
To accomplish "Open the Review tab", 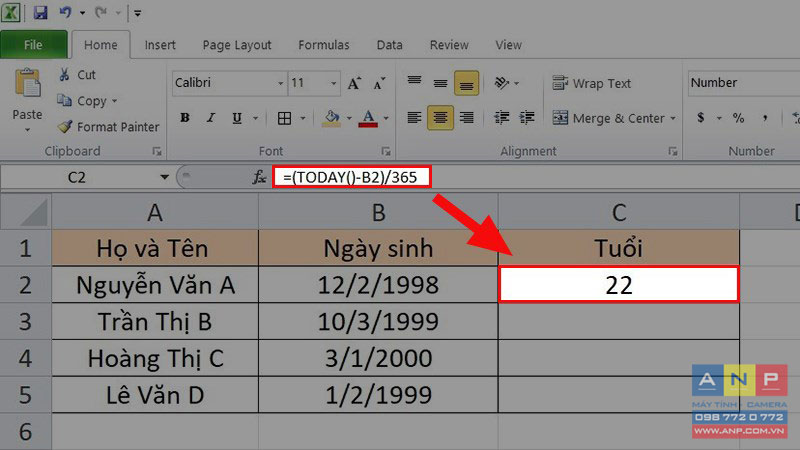I will coord(449,45).
